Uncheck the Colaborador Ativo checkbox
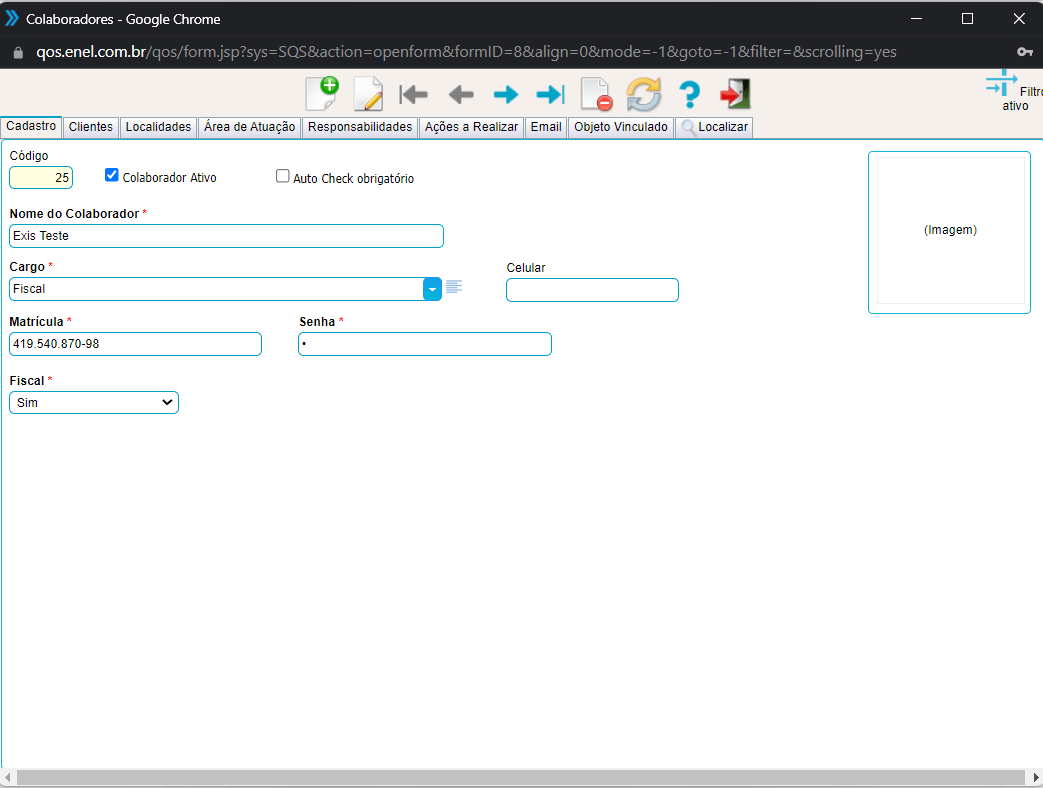Image resolution: width=1043 pixels, height=788 pixels. [112, 175]
